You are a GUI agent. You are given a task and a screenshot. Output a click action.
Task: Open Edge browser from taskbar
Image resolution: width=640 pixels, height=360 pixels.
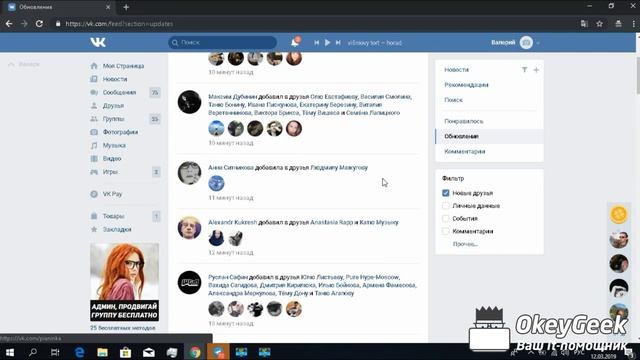pyautogui.click(x=79, y=352)
